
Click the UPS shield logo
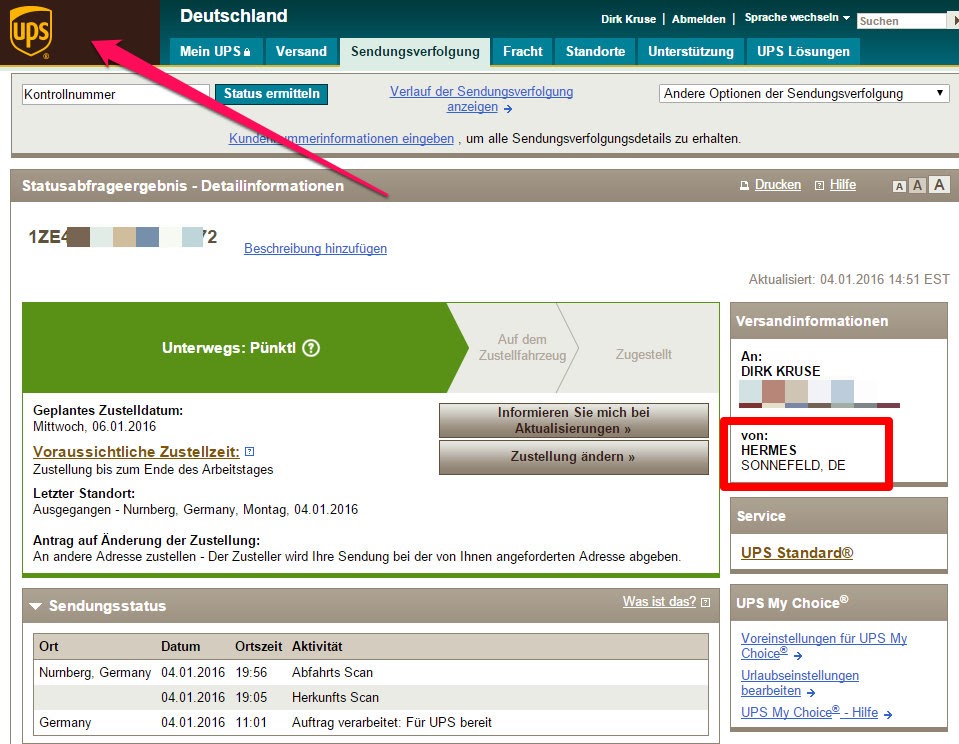(31, 31)
